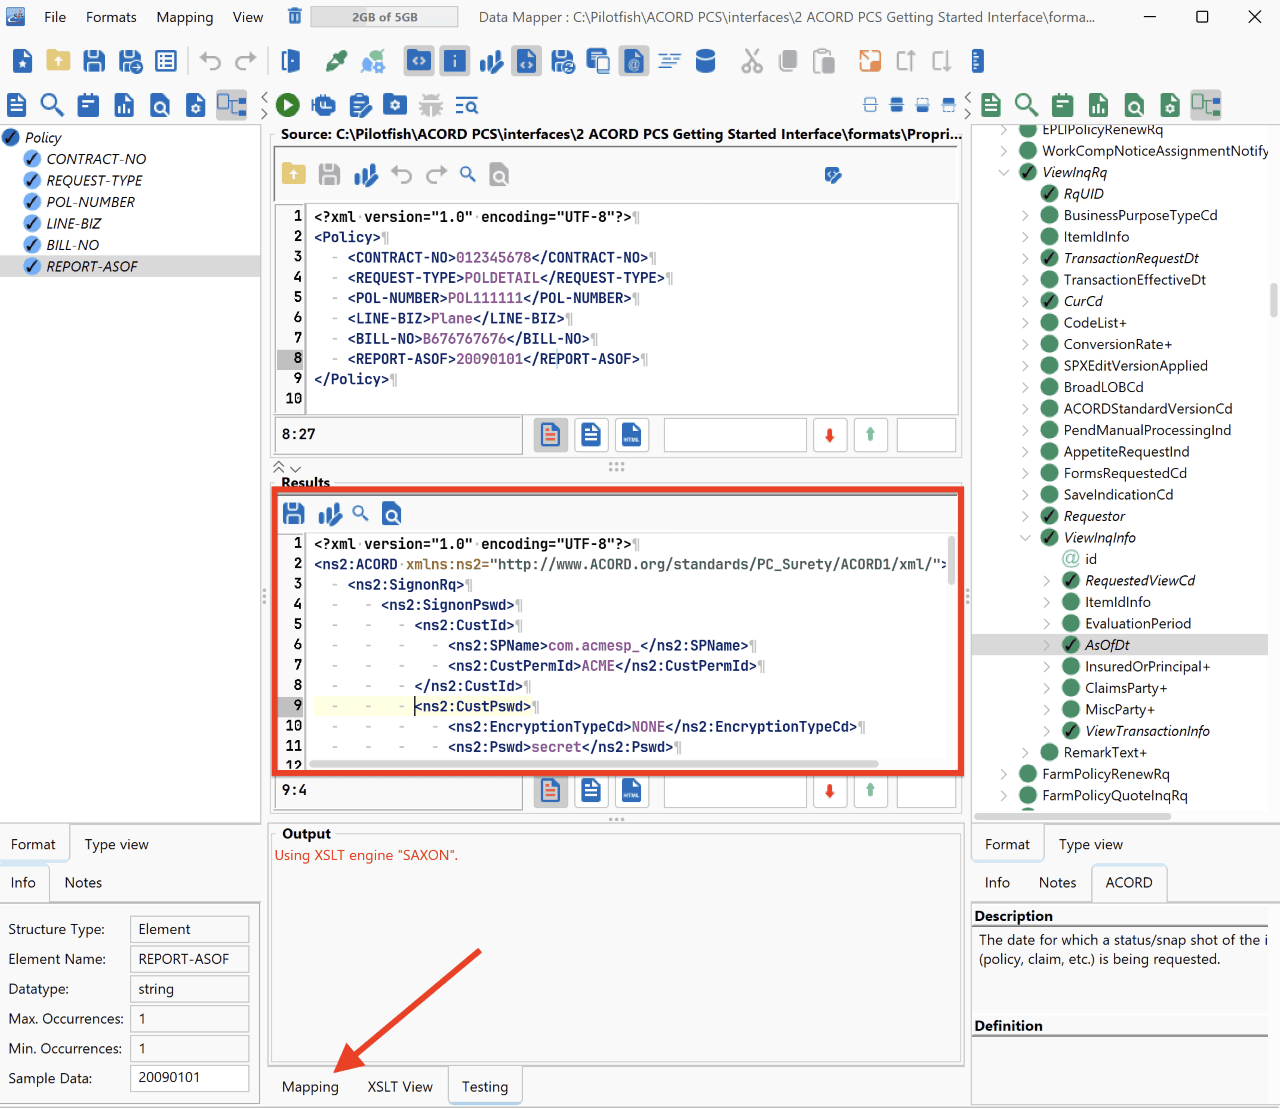Screen dimensions: 1280x1109
Task: Click the find magnifier in Results toolbar
Action: click(360, 513)
